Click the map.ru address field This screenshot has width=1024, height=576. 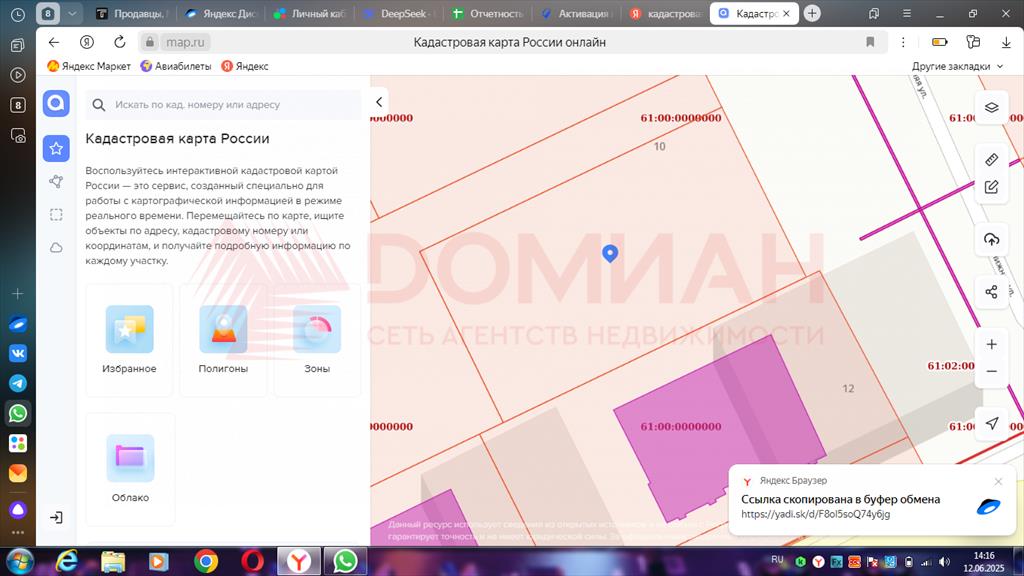pyautogui.click(x=185, y=42)
